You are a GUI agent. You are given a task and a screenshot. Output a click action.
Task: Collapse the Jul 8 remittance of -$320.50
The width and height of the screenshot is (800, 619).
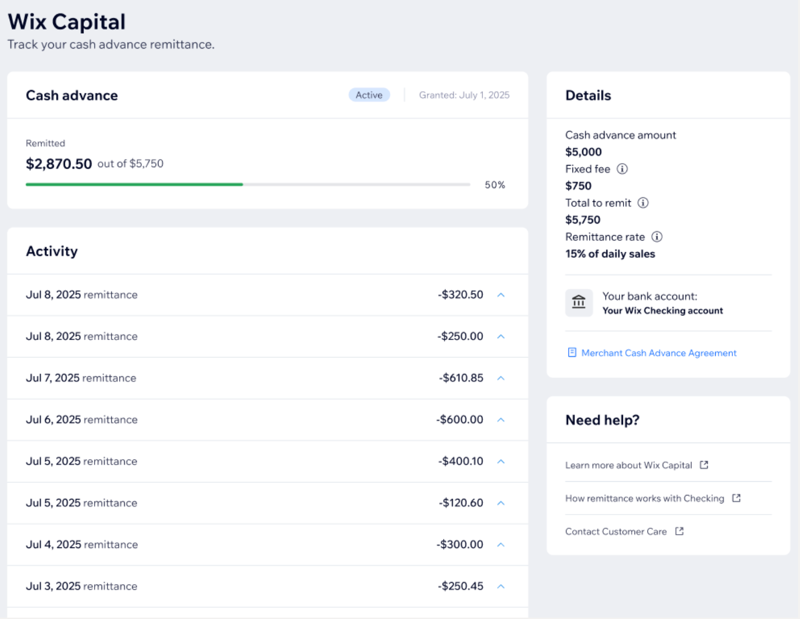[501, 294]
